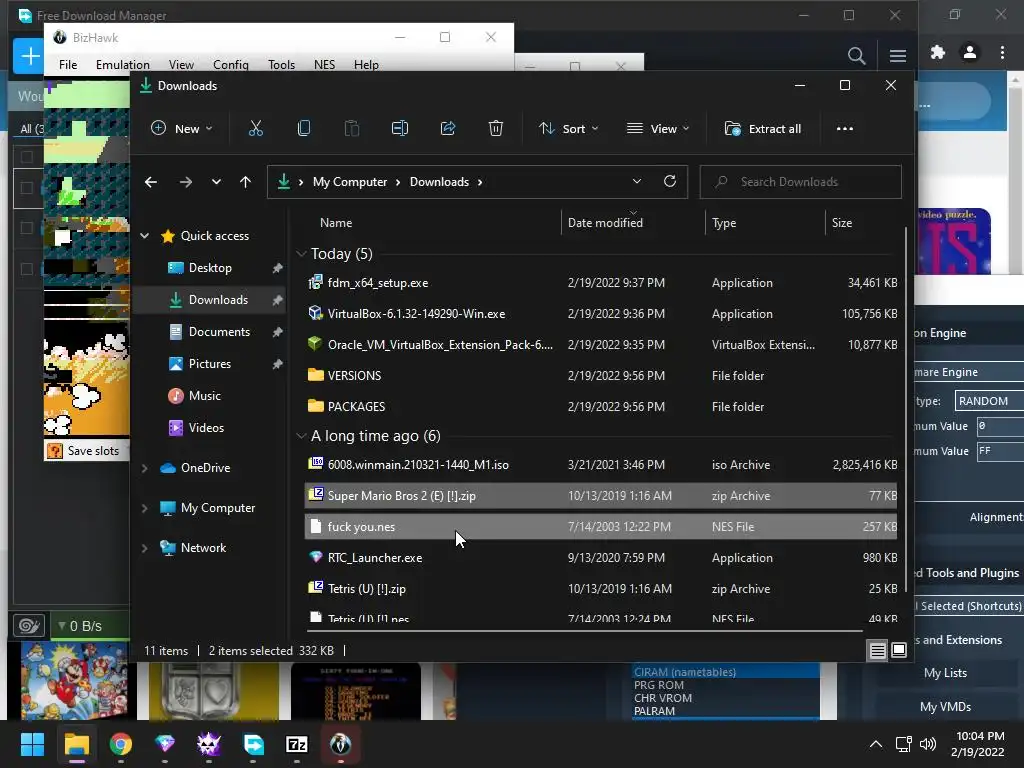The width and height of the screenshot is (1024, 768).
Task: Click the plus add download button
Action: click(29, 56)
